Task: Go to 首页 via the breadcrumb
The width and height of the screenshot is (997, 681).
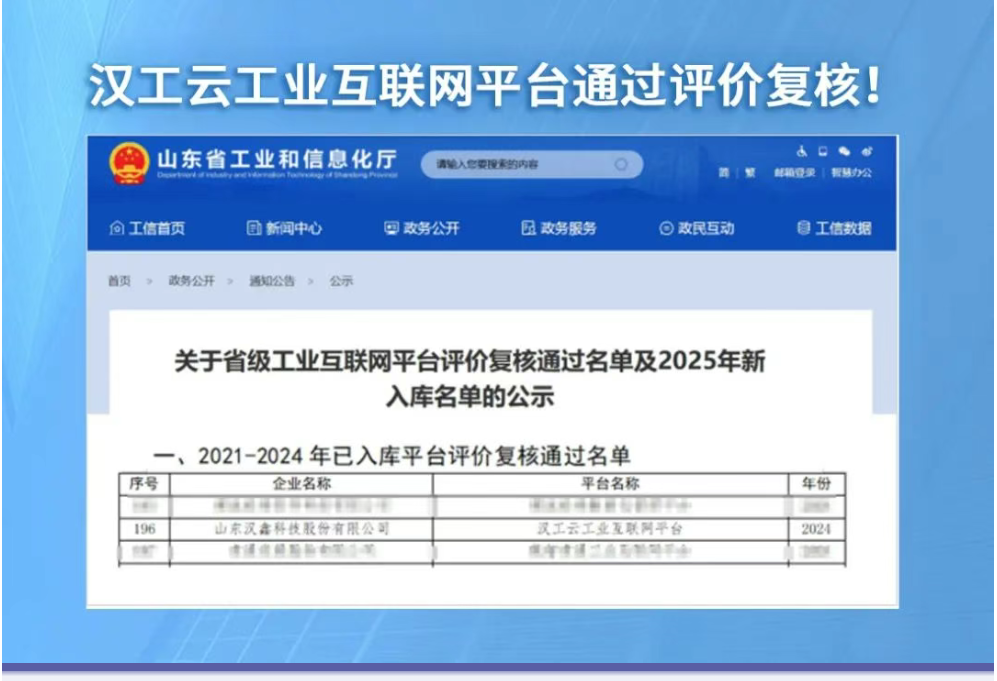Action: 119,282
